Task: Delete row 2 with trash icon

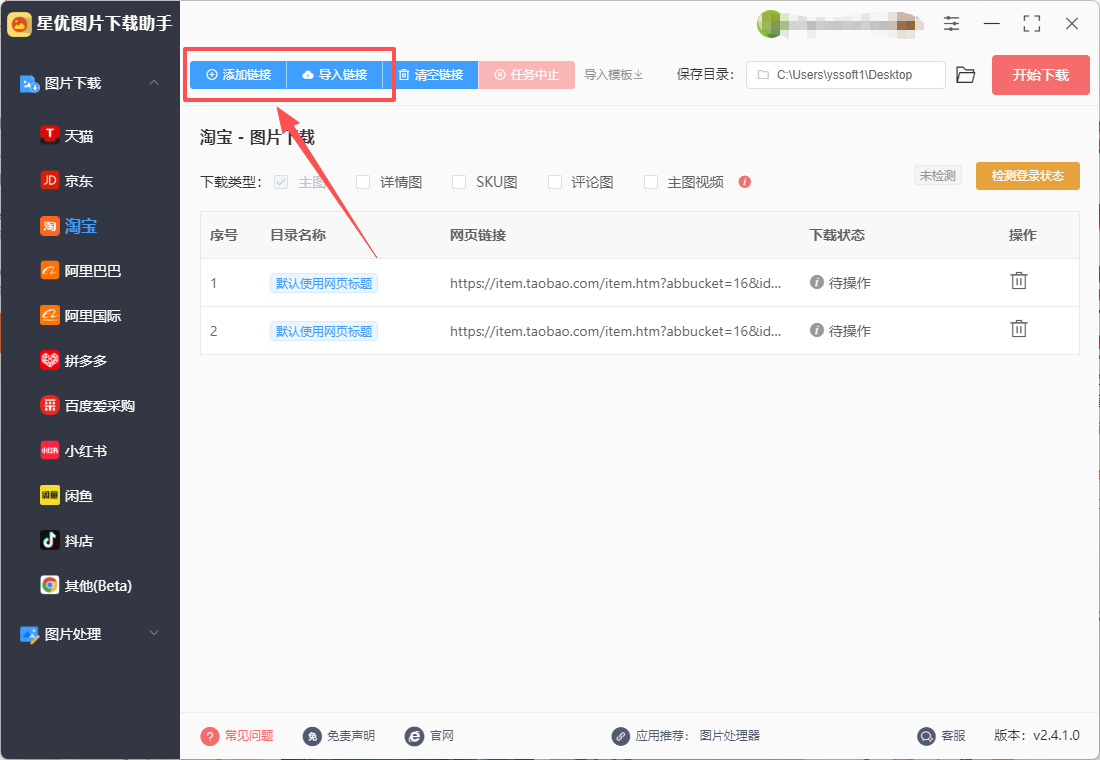Action: point(1019,329)
